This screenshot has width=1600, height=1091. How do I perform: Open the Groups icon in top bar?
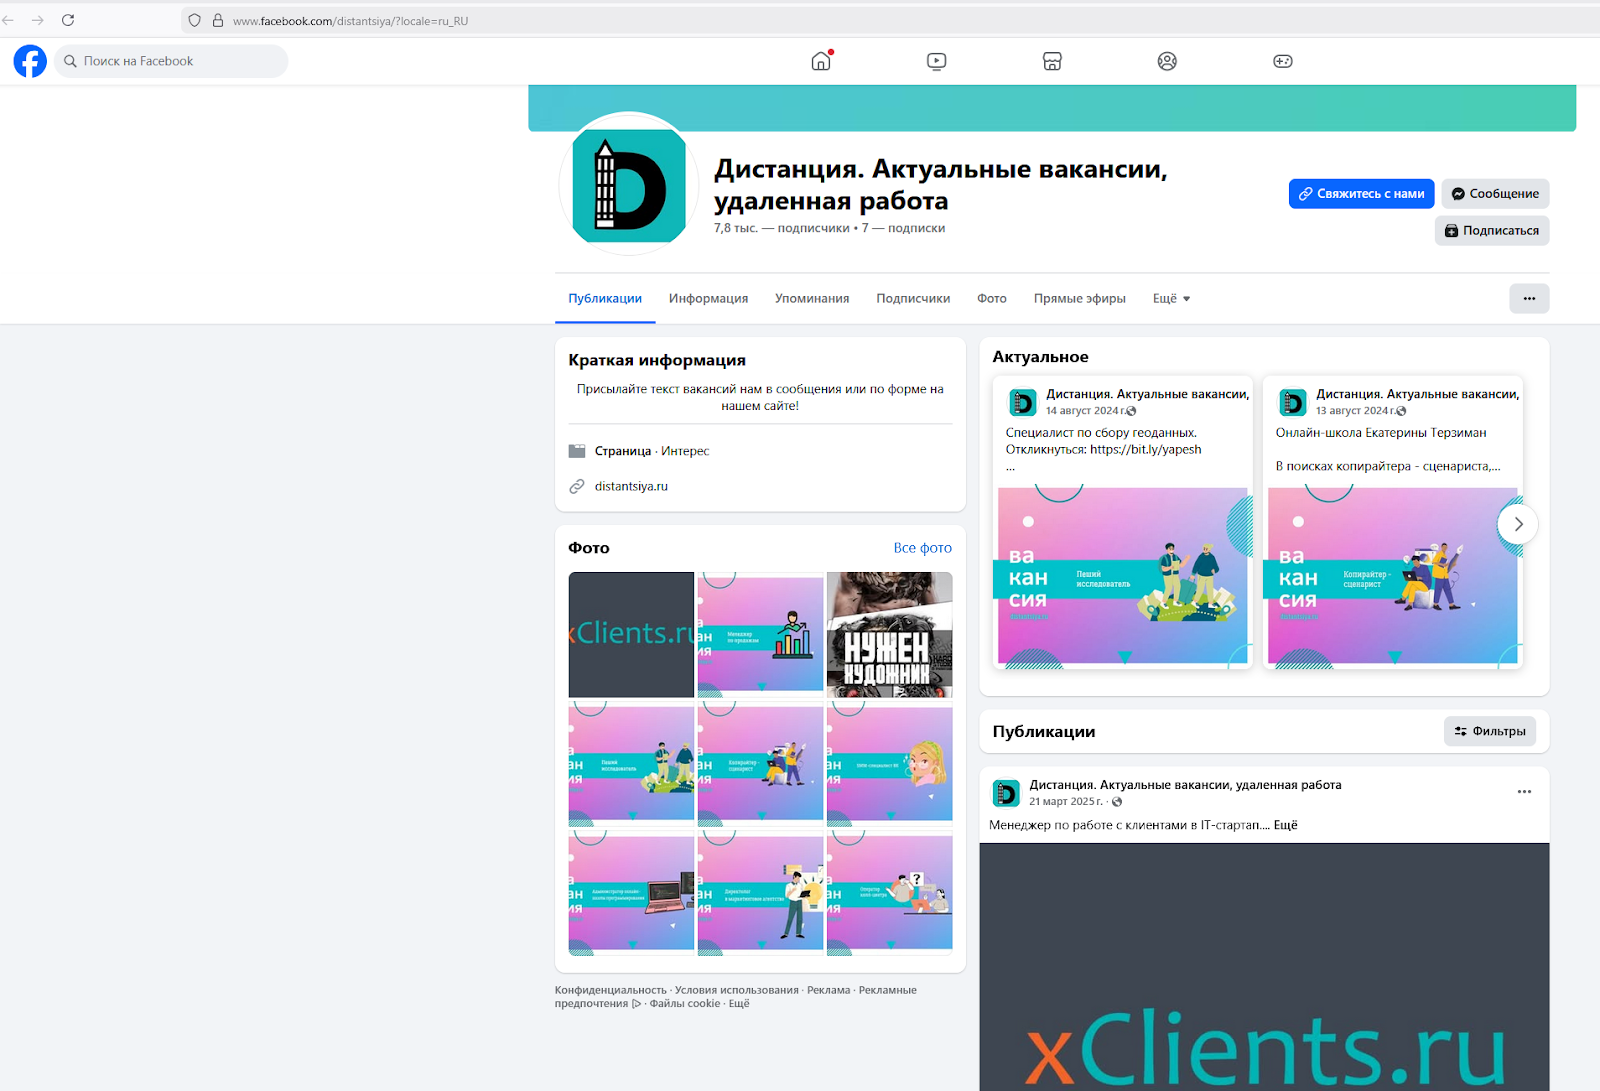1167,61
